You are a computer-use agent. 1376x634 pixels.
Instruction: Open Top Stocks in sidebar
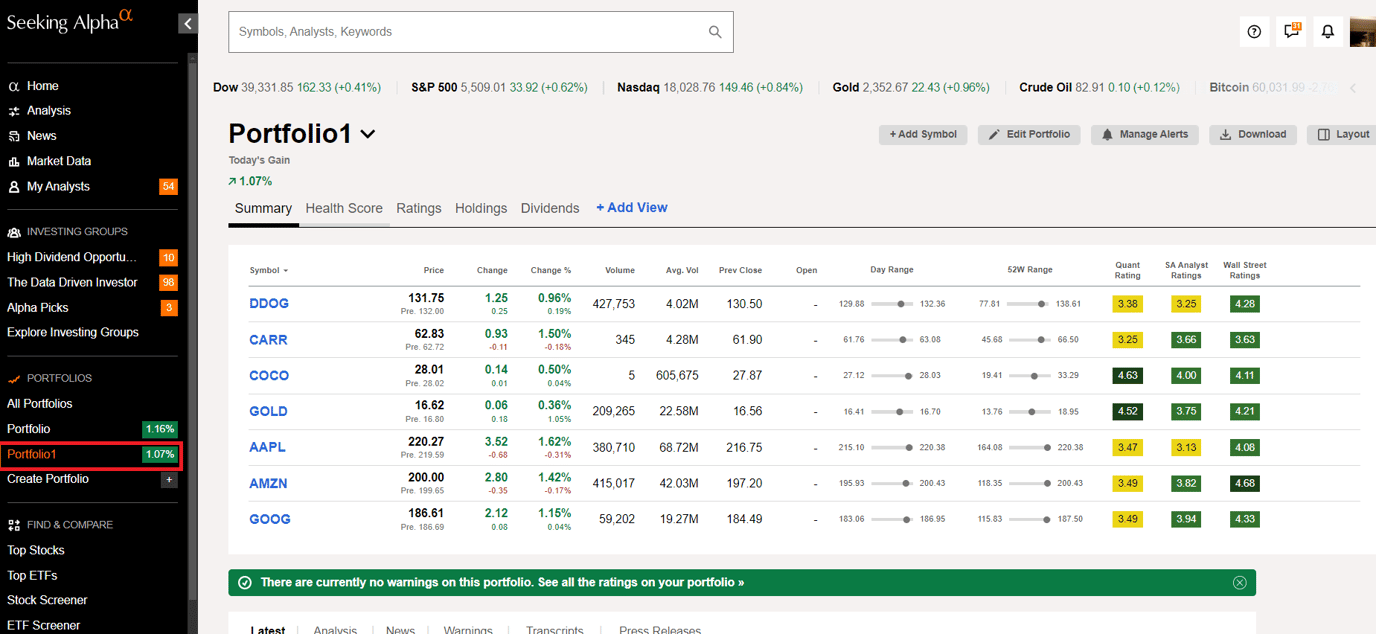click(x=36, y=550)
